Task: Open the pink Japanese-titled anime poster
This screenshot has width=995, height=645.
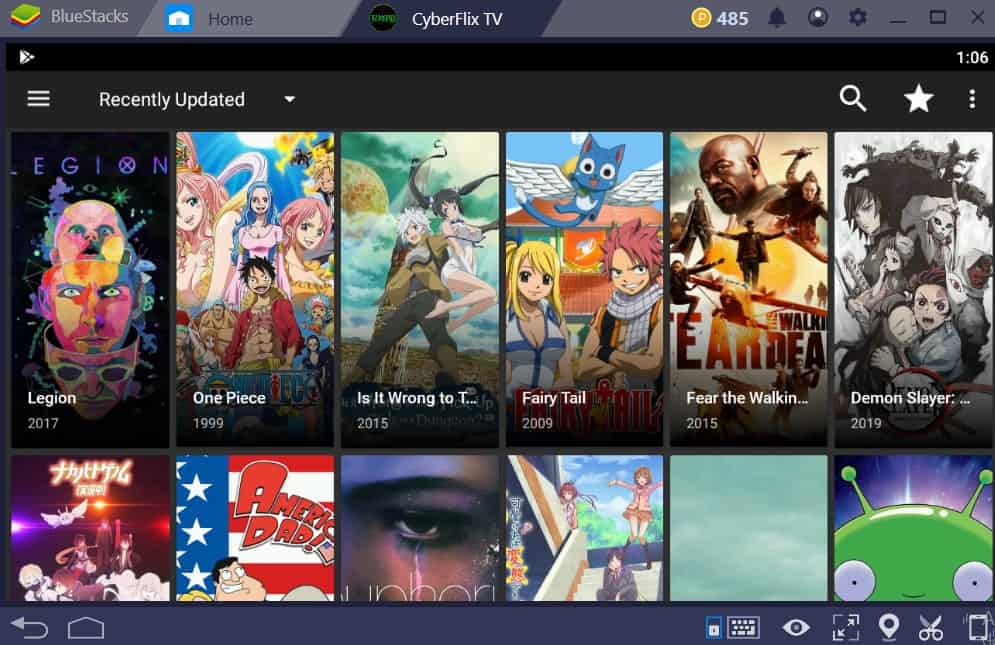Action: click(90, 528)
